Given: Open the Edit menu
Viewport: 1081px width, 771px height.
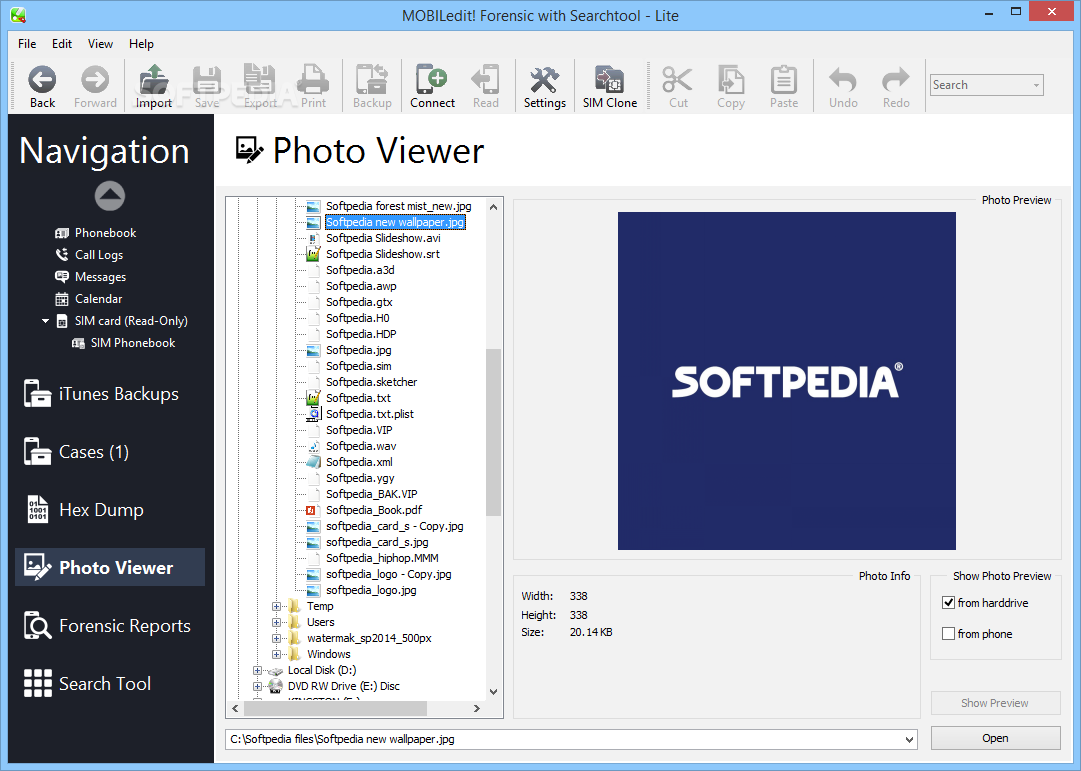Looking at the screenshot, I should (x=62, y=43).
